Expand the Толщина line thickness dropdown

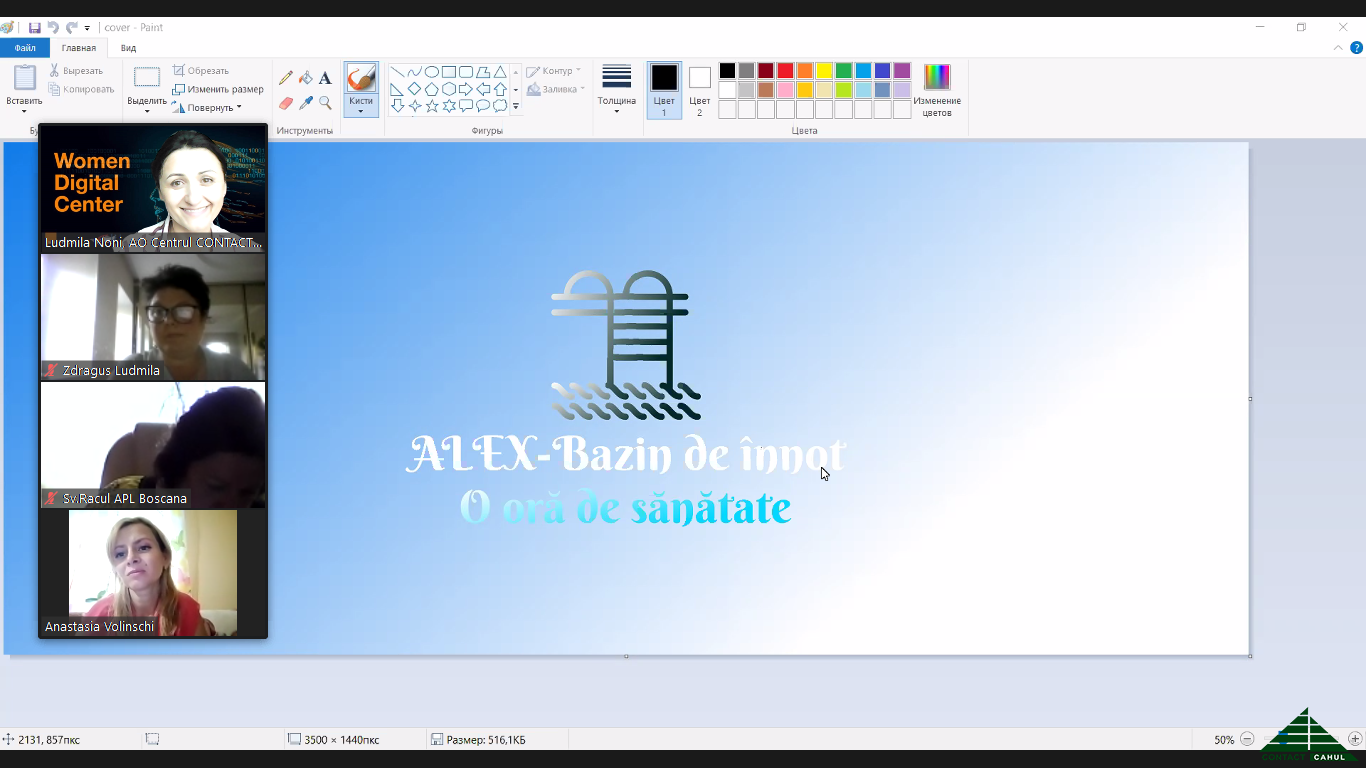[x=616, y=88]
